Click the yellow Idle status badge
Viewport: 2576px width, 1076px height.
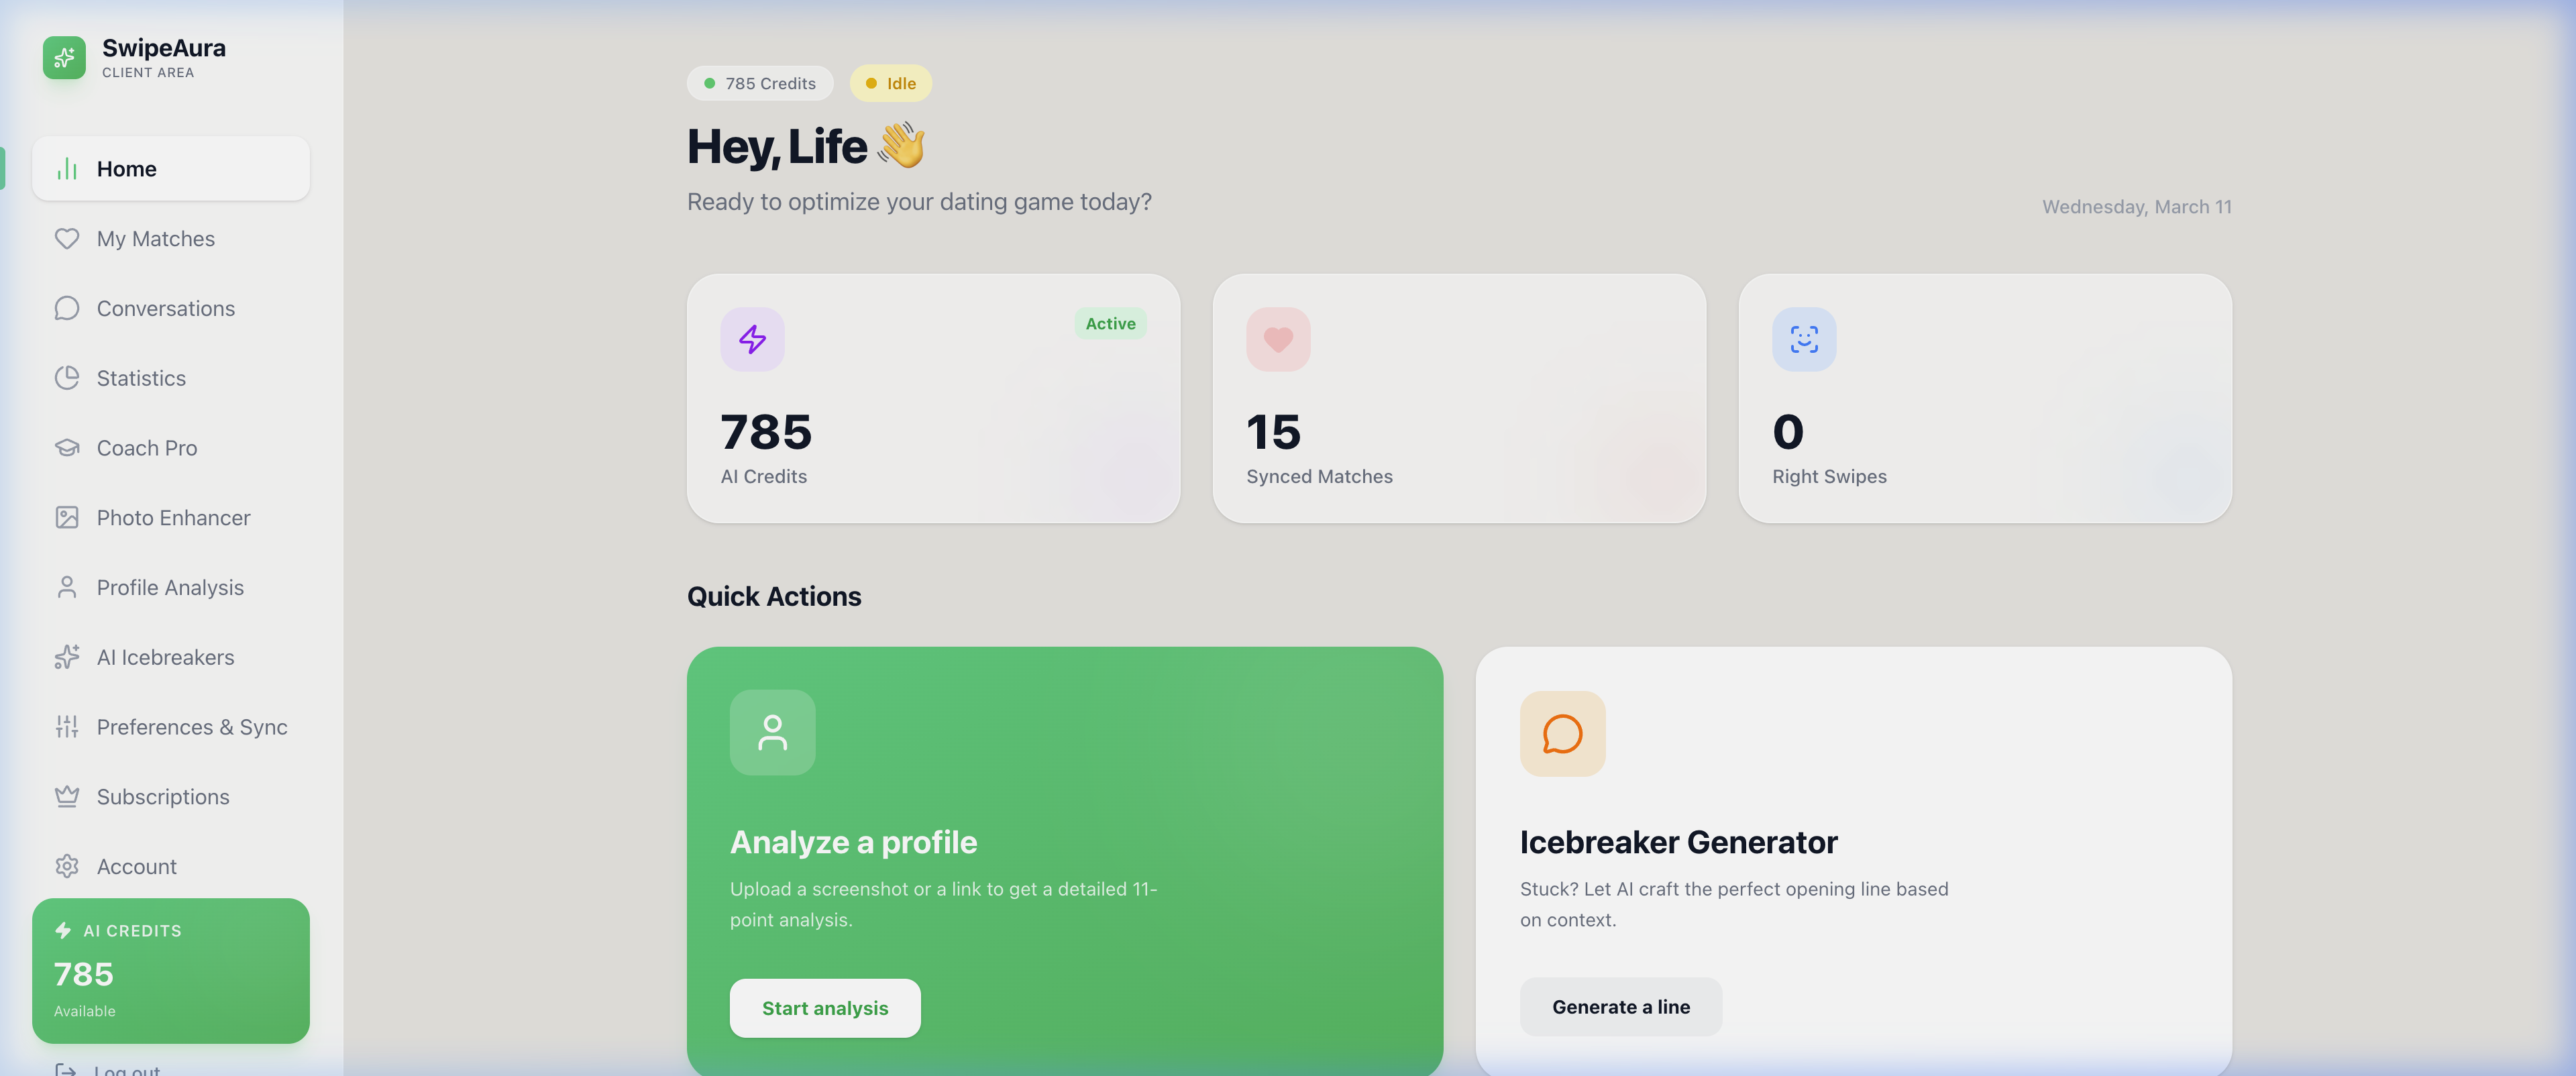pyautogui.click(x=890, y=83)
